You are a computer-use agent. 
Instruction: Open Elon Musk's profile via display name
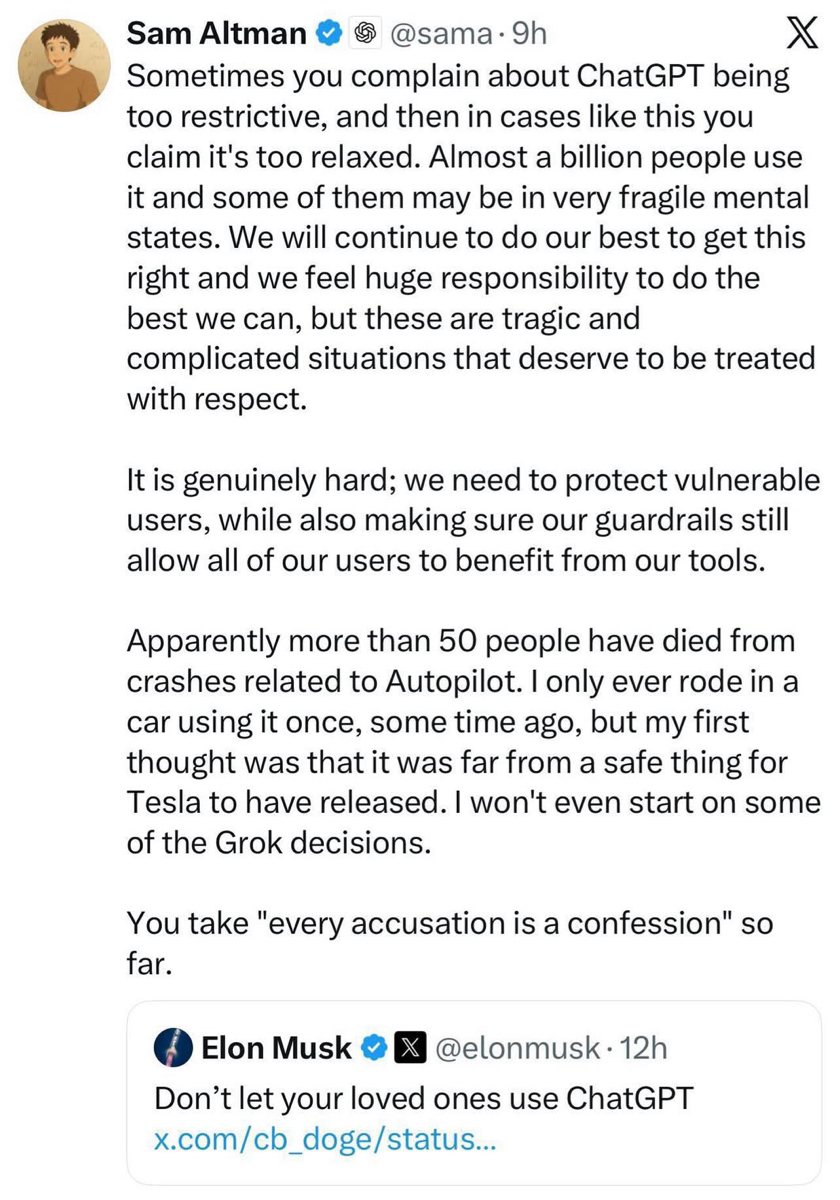pos(276,1049)
